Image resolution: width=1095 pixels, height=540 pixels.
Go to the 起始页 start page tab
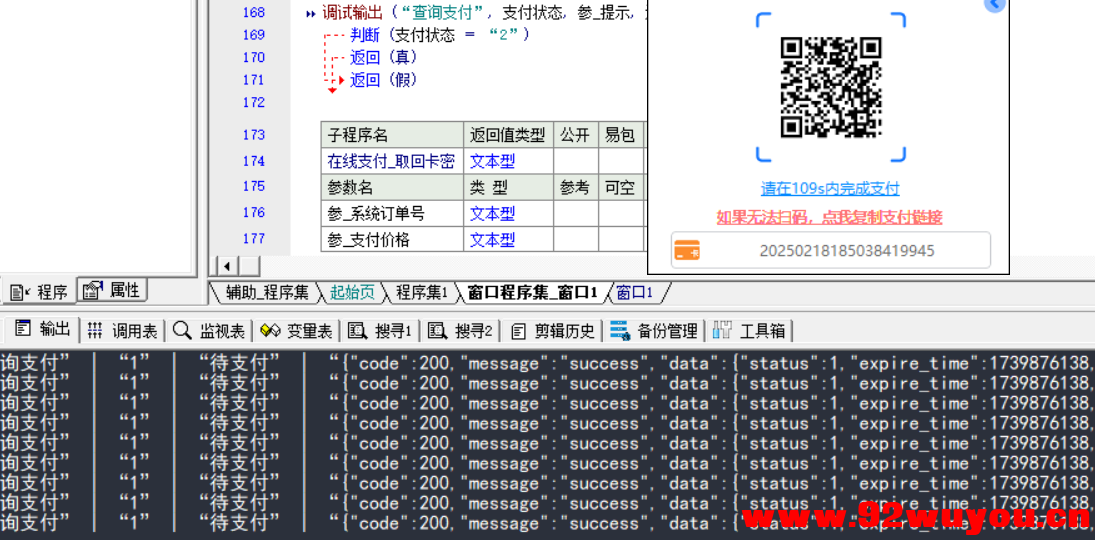point(352,292)
